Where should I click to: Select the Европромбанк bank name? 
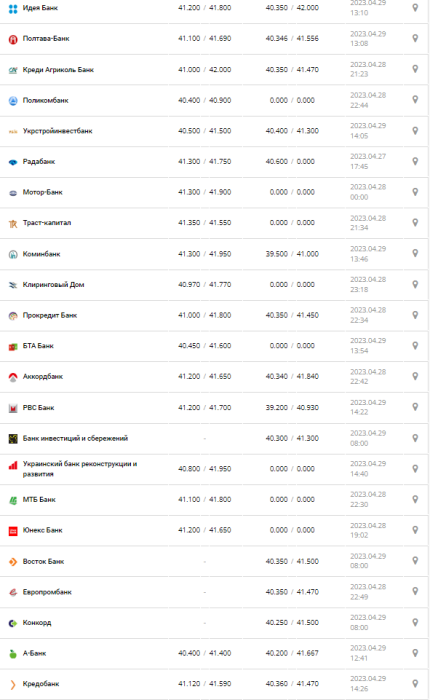[x=47, y=592]
